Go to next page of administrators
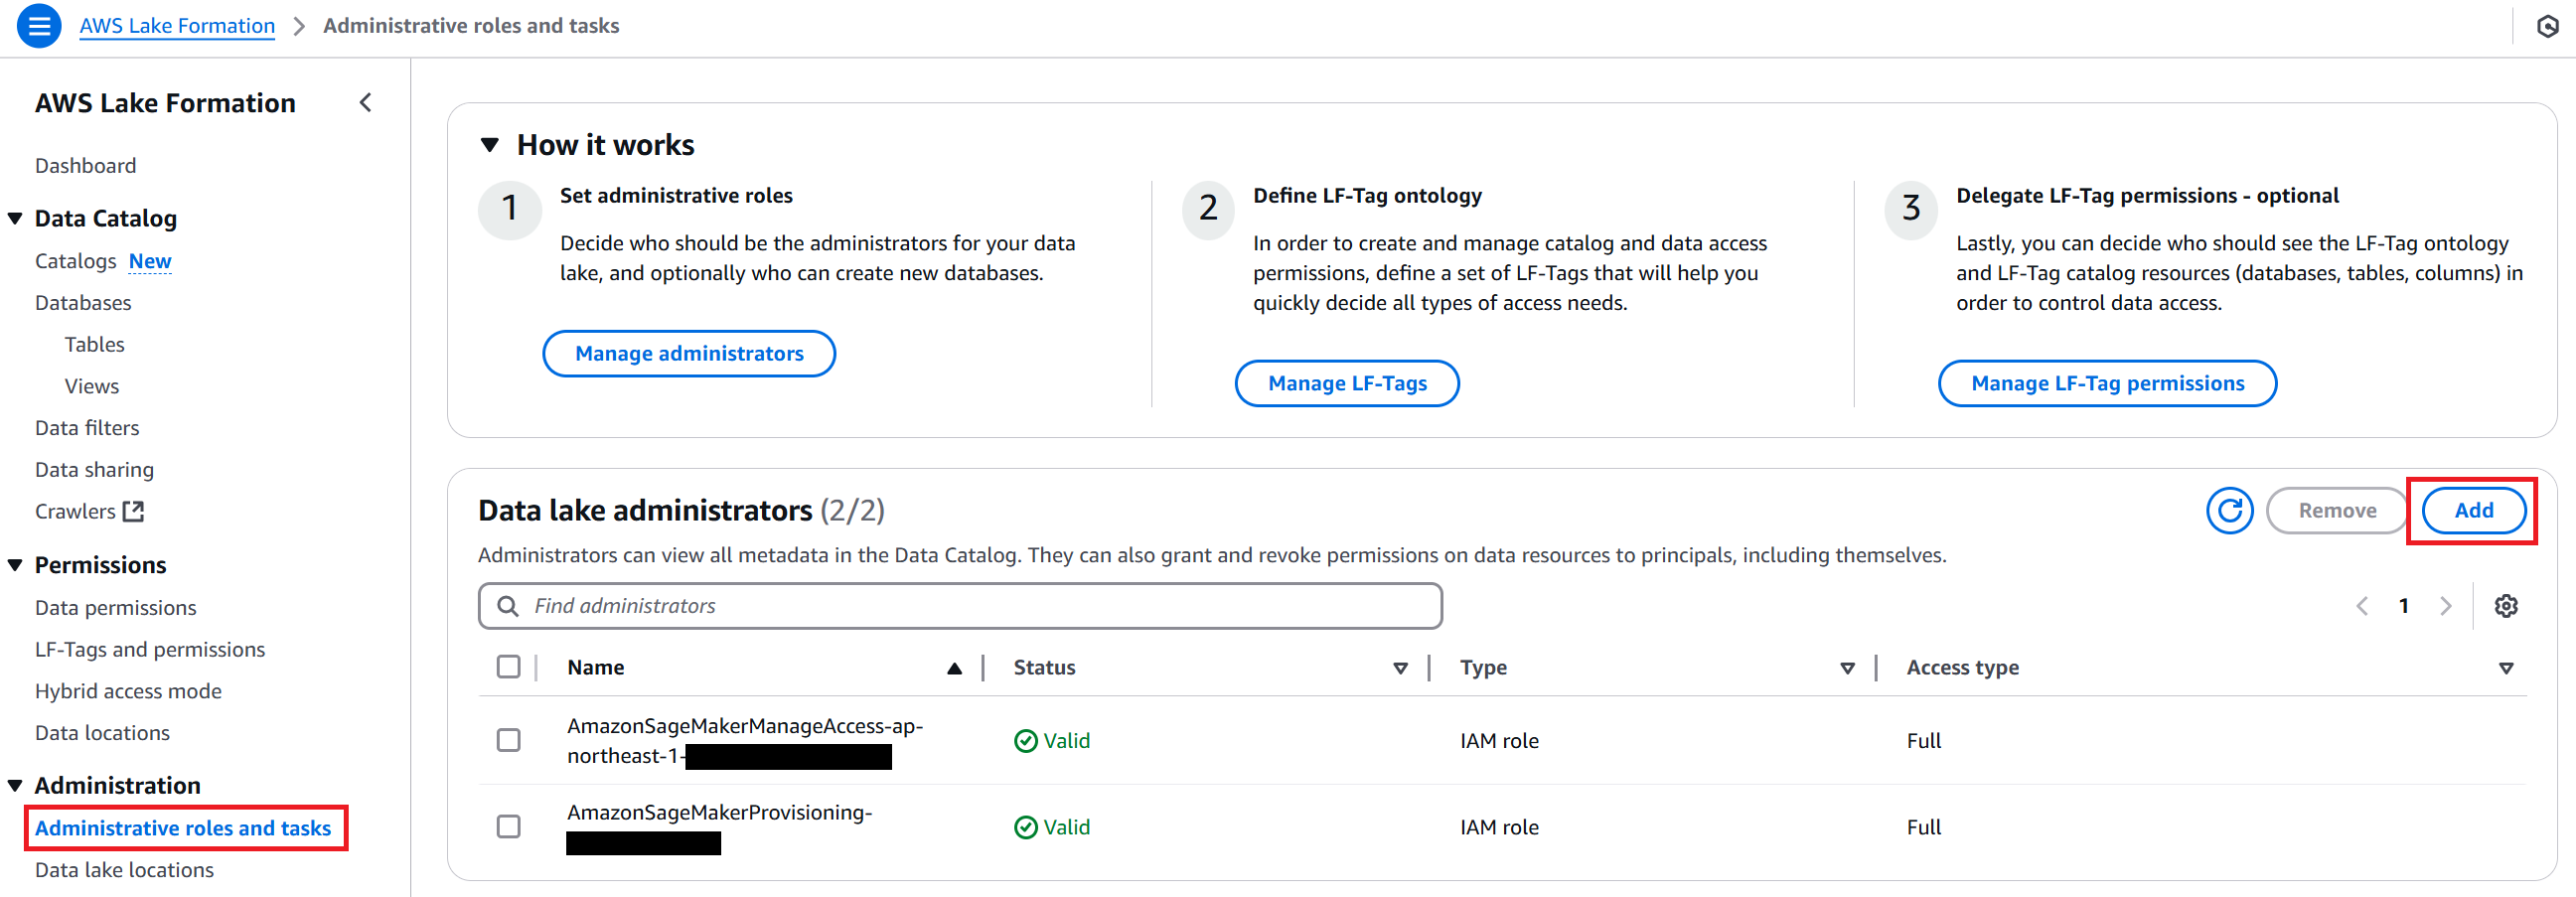Screen dimensions: 2576x897 pos(2446,606)
